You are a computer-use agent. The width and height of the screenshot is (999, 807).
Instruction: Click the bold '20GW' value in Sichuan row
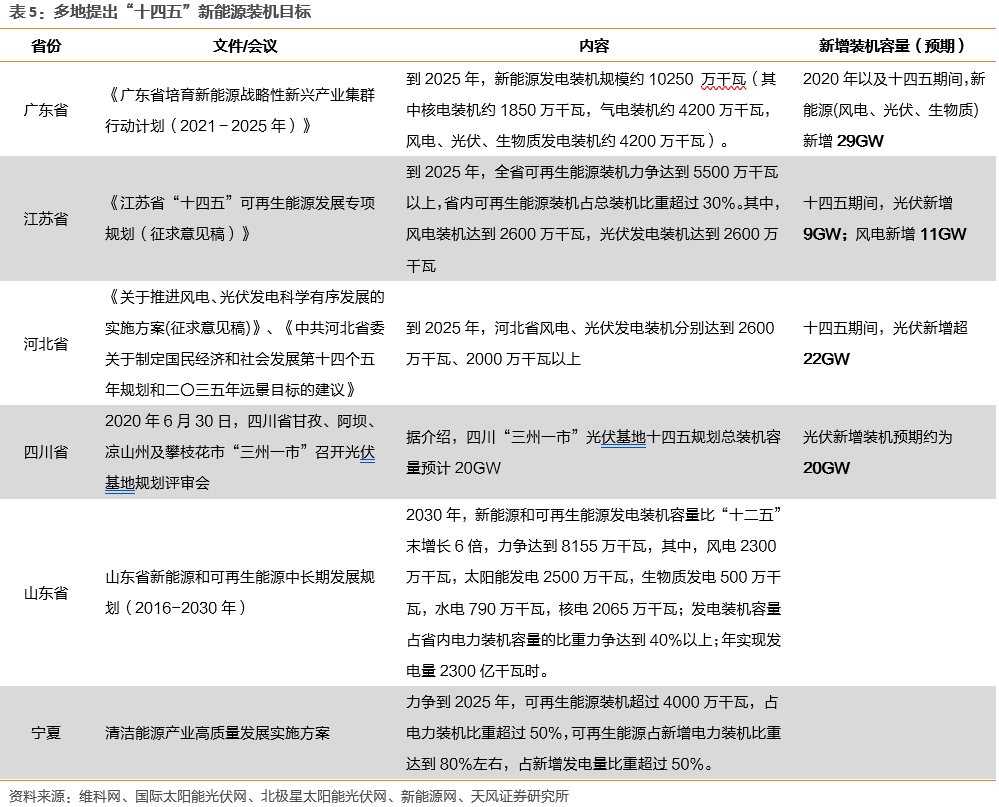click(826, 468)
